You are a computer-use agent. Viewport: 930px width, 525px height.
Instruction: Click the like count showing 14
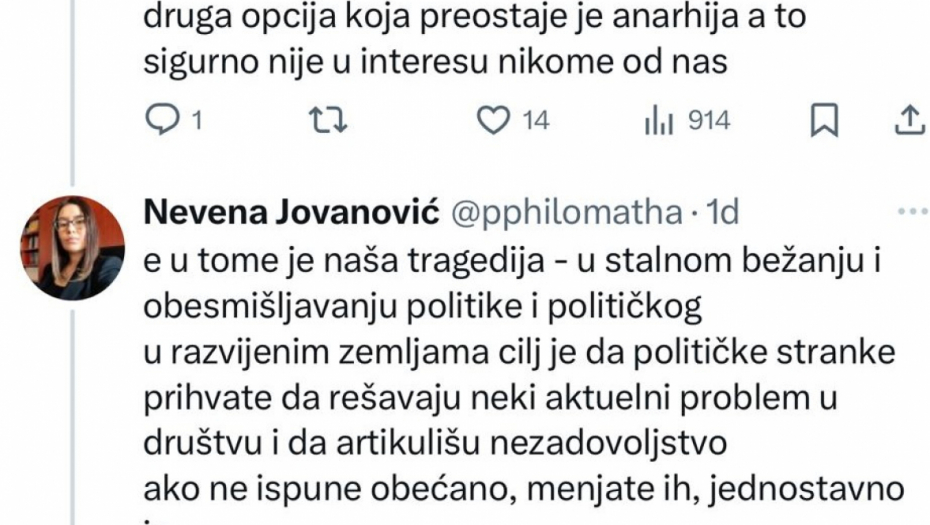point(536,122)
